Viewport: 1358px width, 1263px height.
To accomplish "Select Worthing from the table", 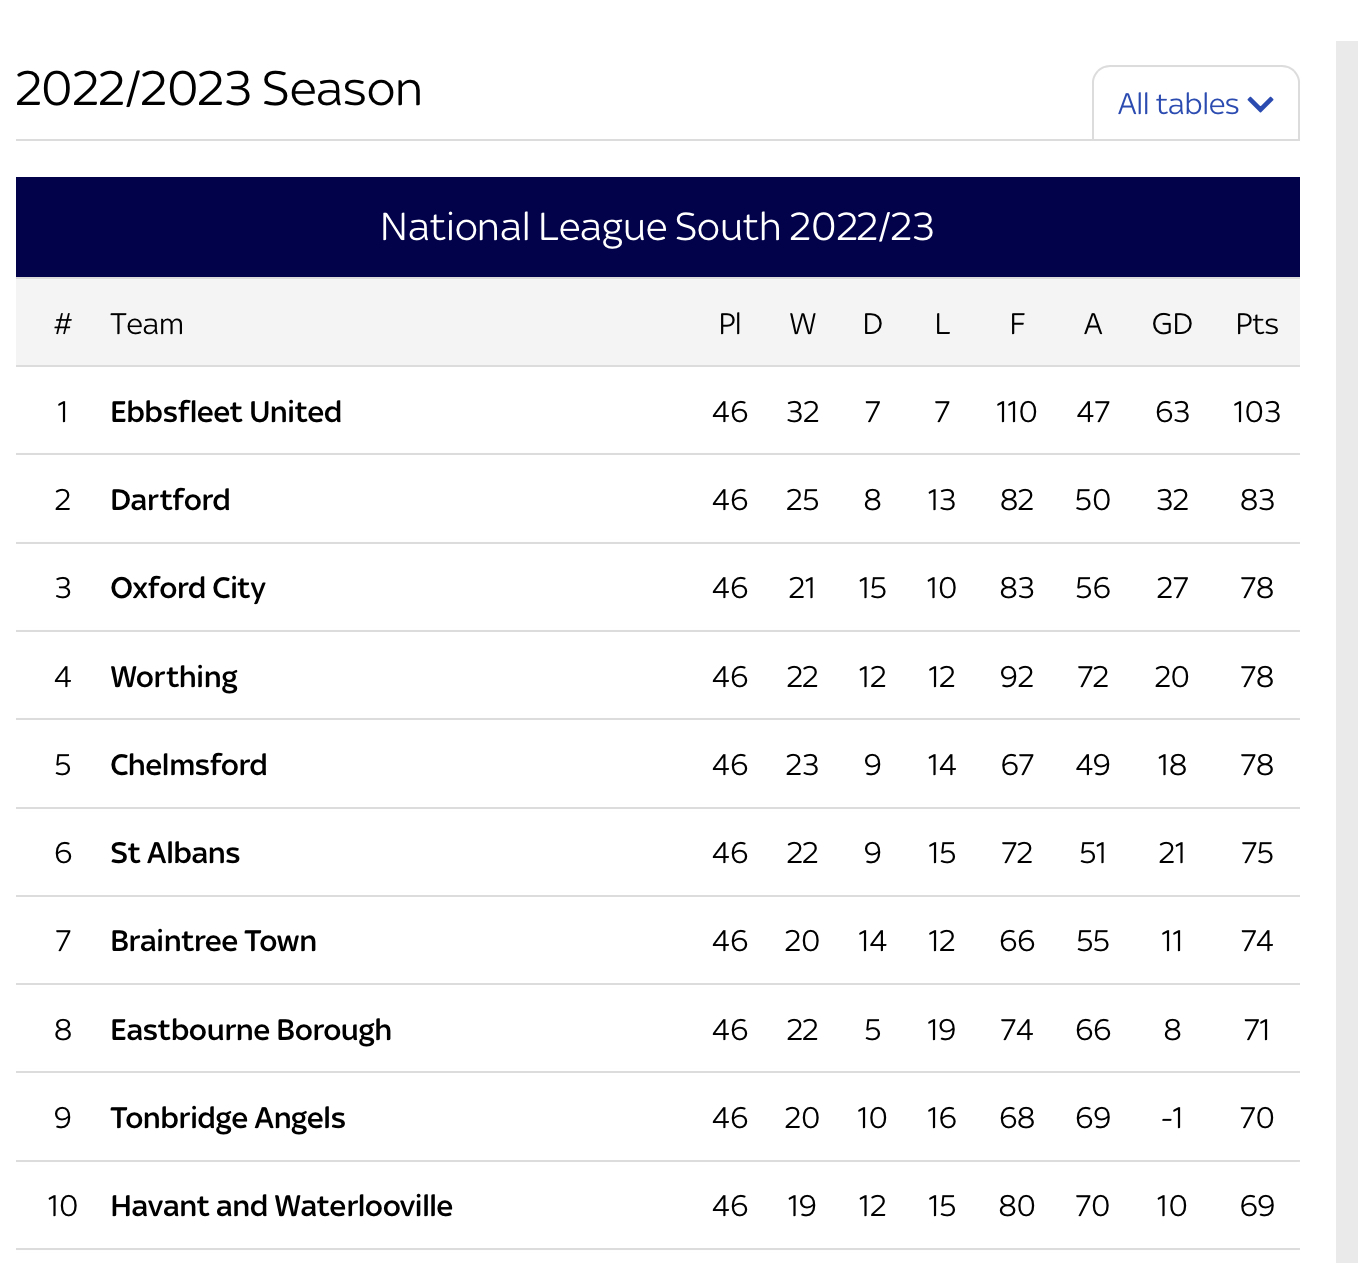I will click(x=173, y=676).
